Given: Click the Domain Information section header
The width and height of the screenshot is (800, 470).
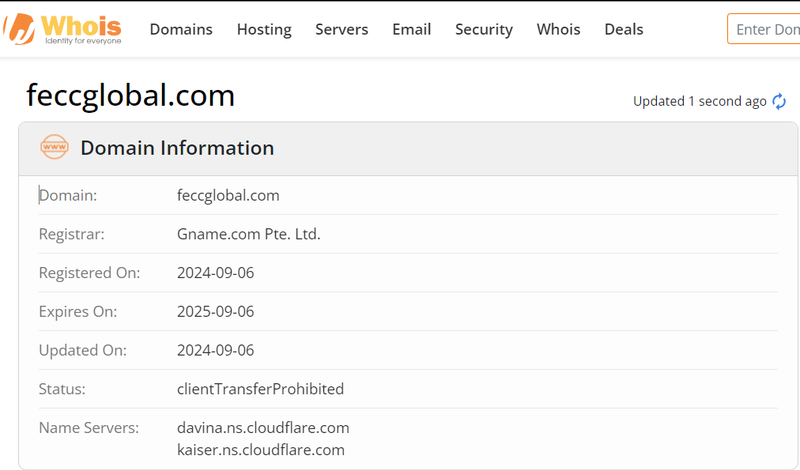Looking at the screenshot, I should tap(177, 147).
